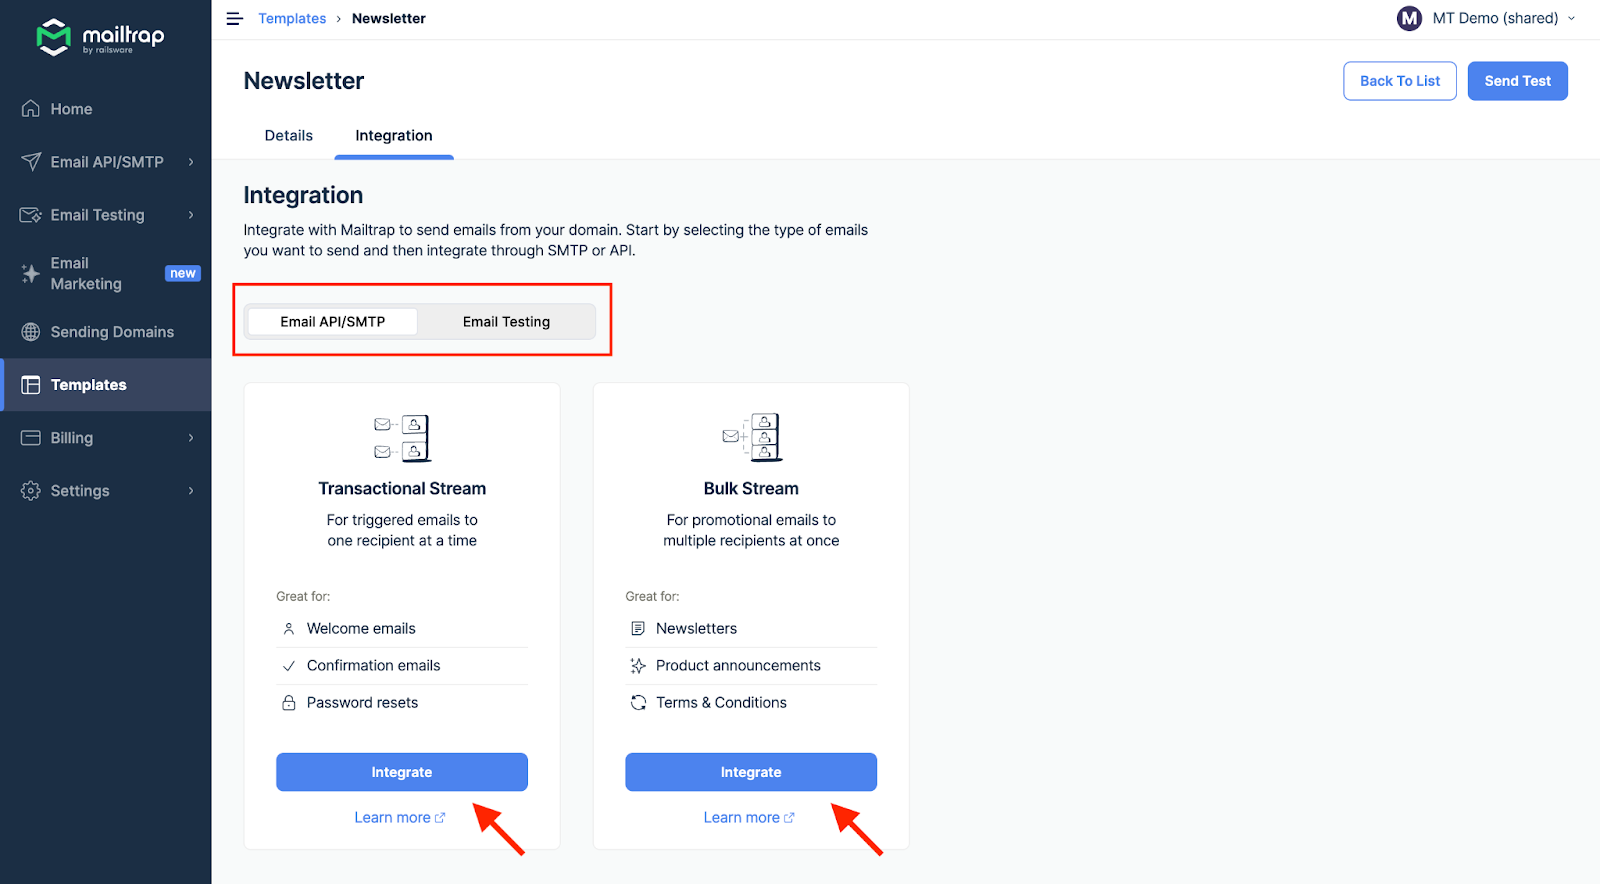
Task: Click the Send Test button
Action: tap(1517, 80)
